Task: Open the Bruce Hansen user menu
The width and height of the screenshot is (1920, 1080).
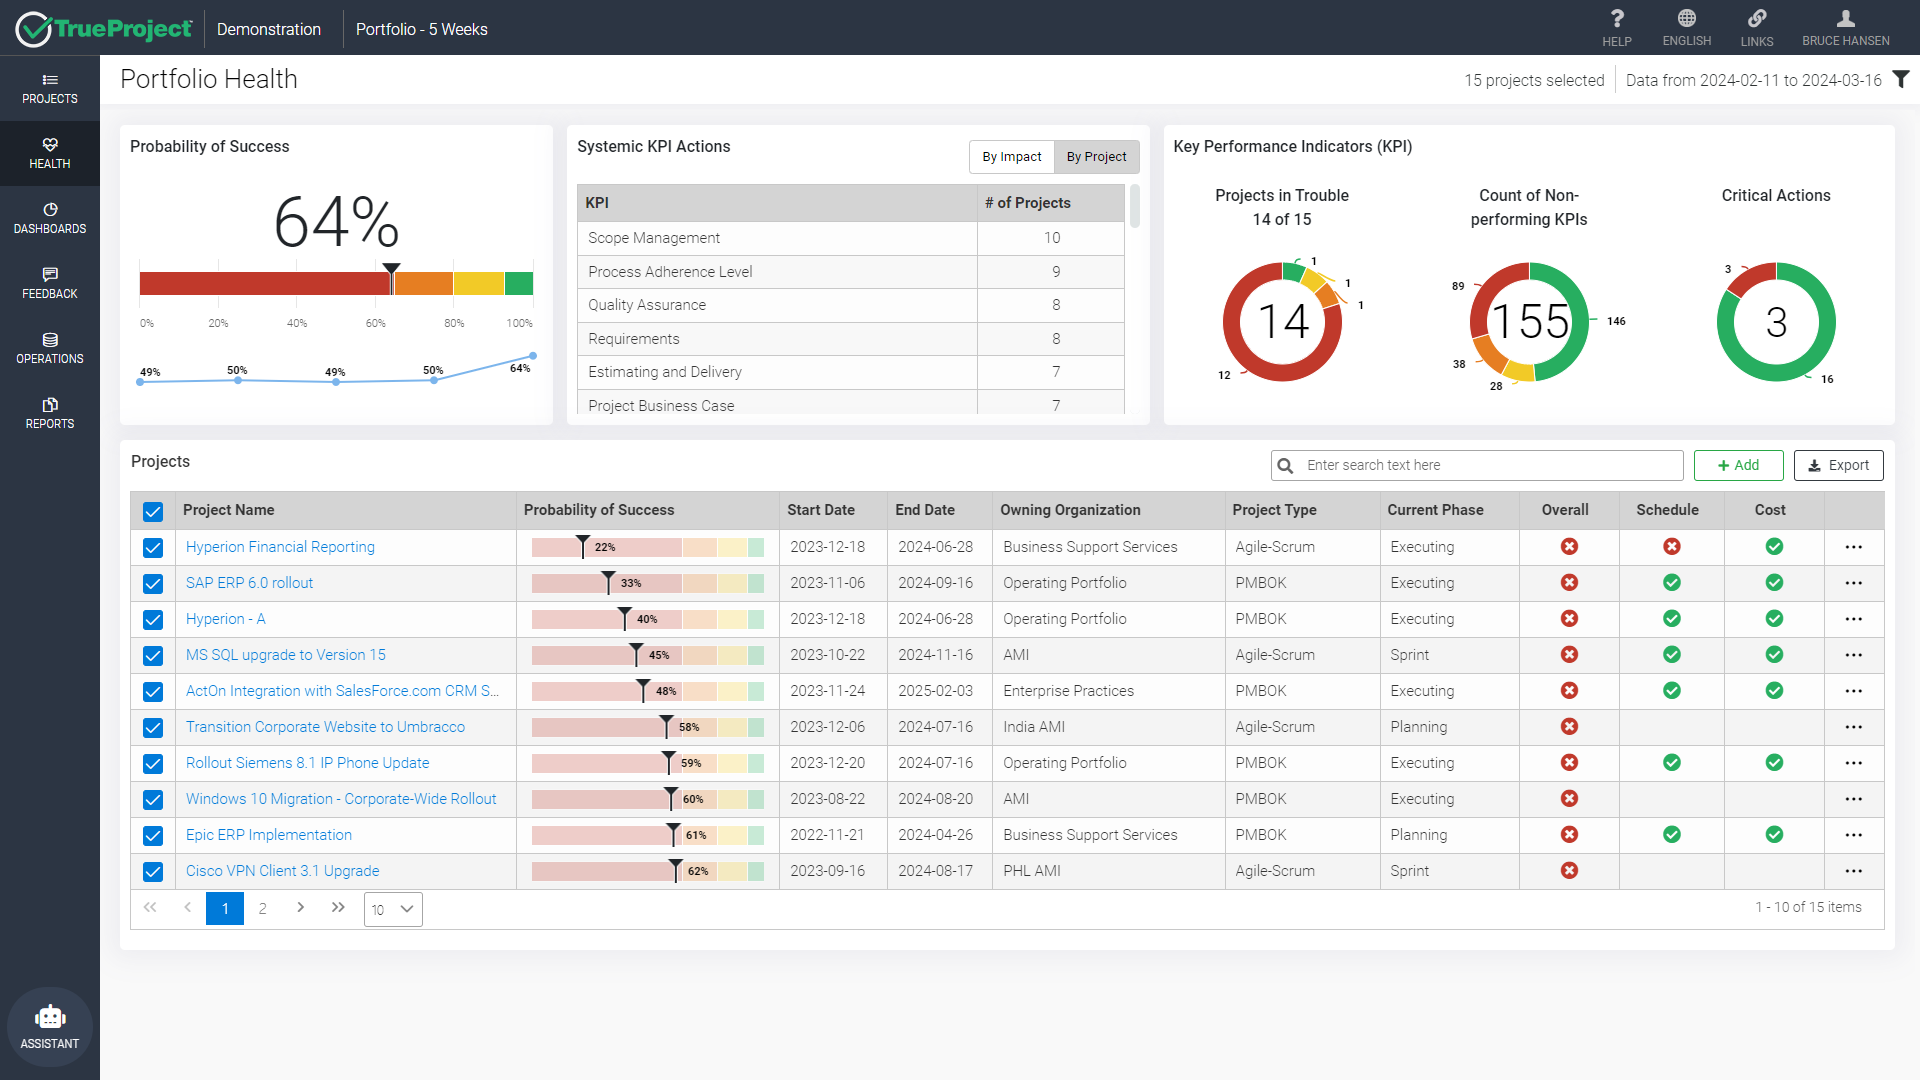Action: point(1845,27)
